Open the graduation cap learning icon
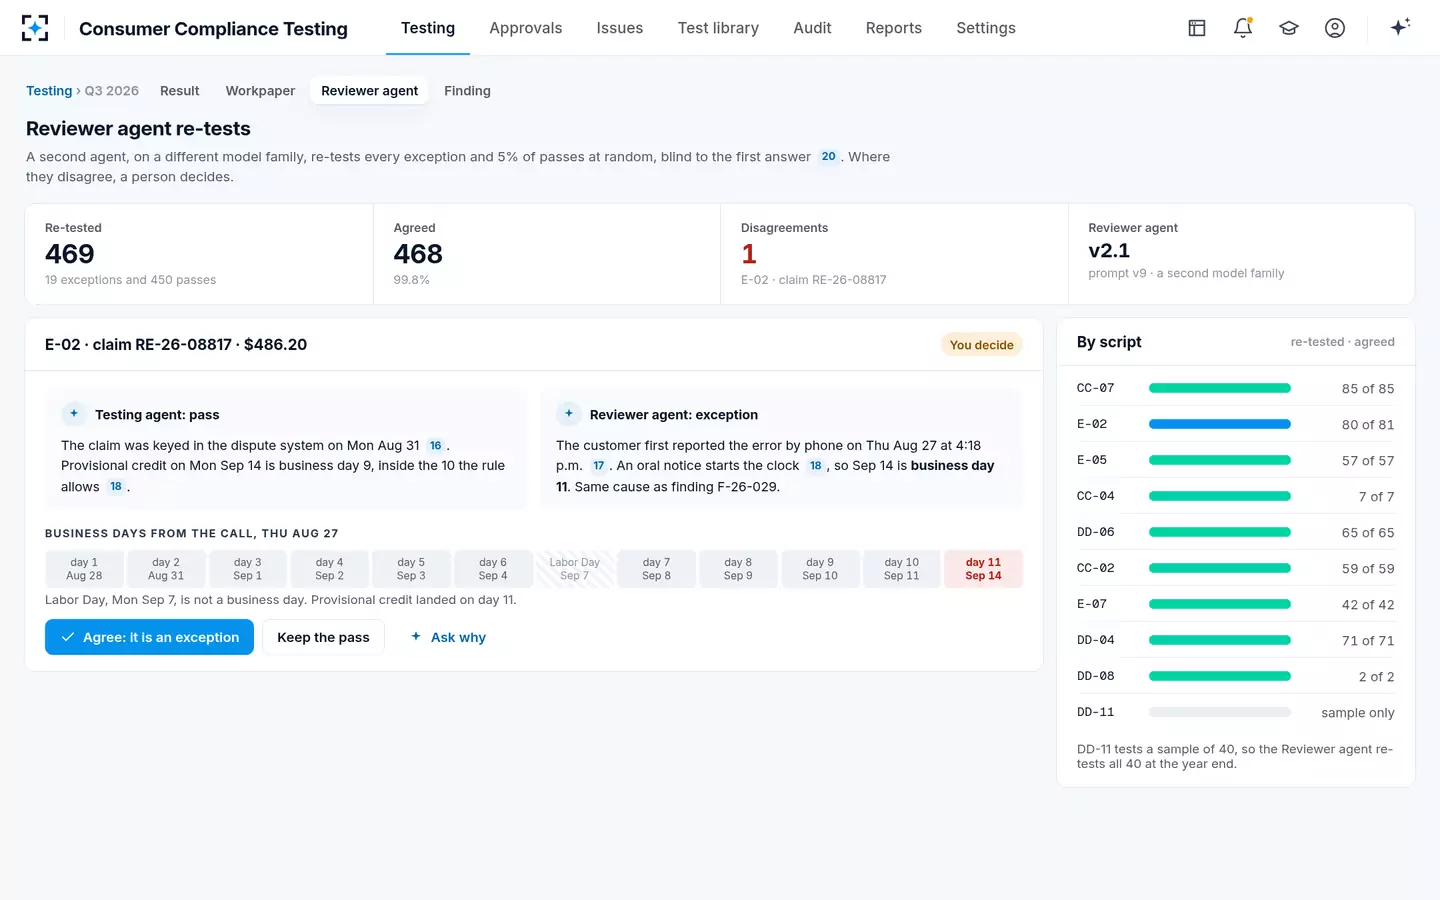1440x900 pixels. 1289,28
